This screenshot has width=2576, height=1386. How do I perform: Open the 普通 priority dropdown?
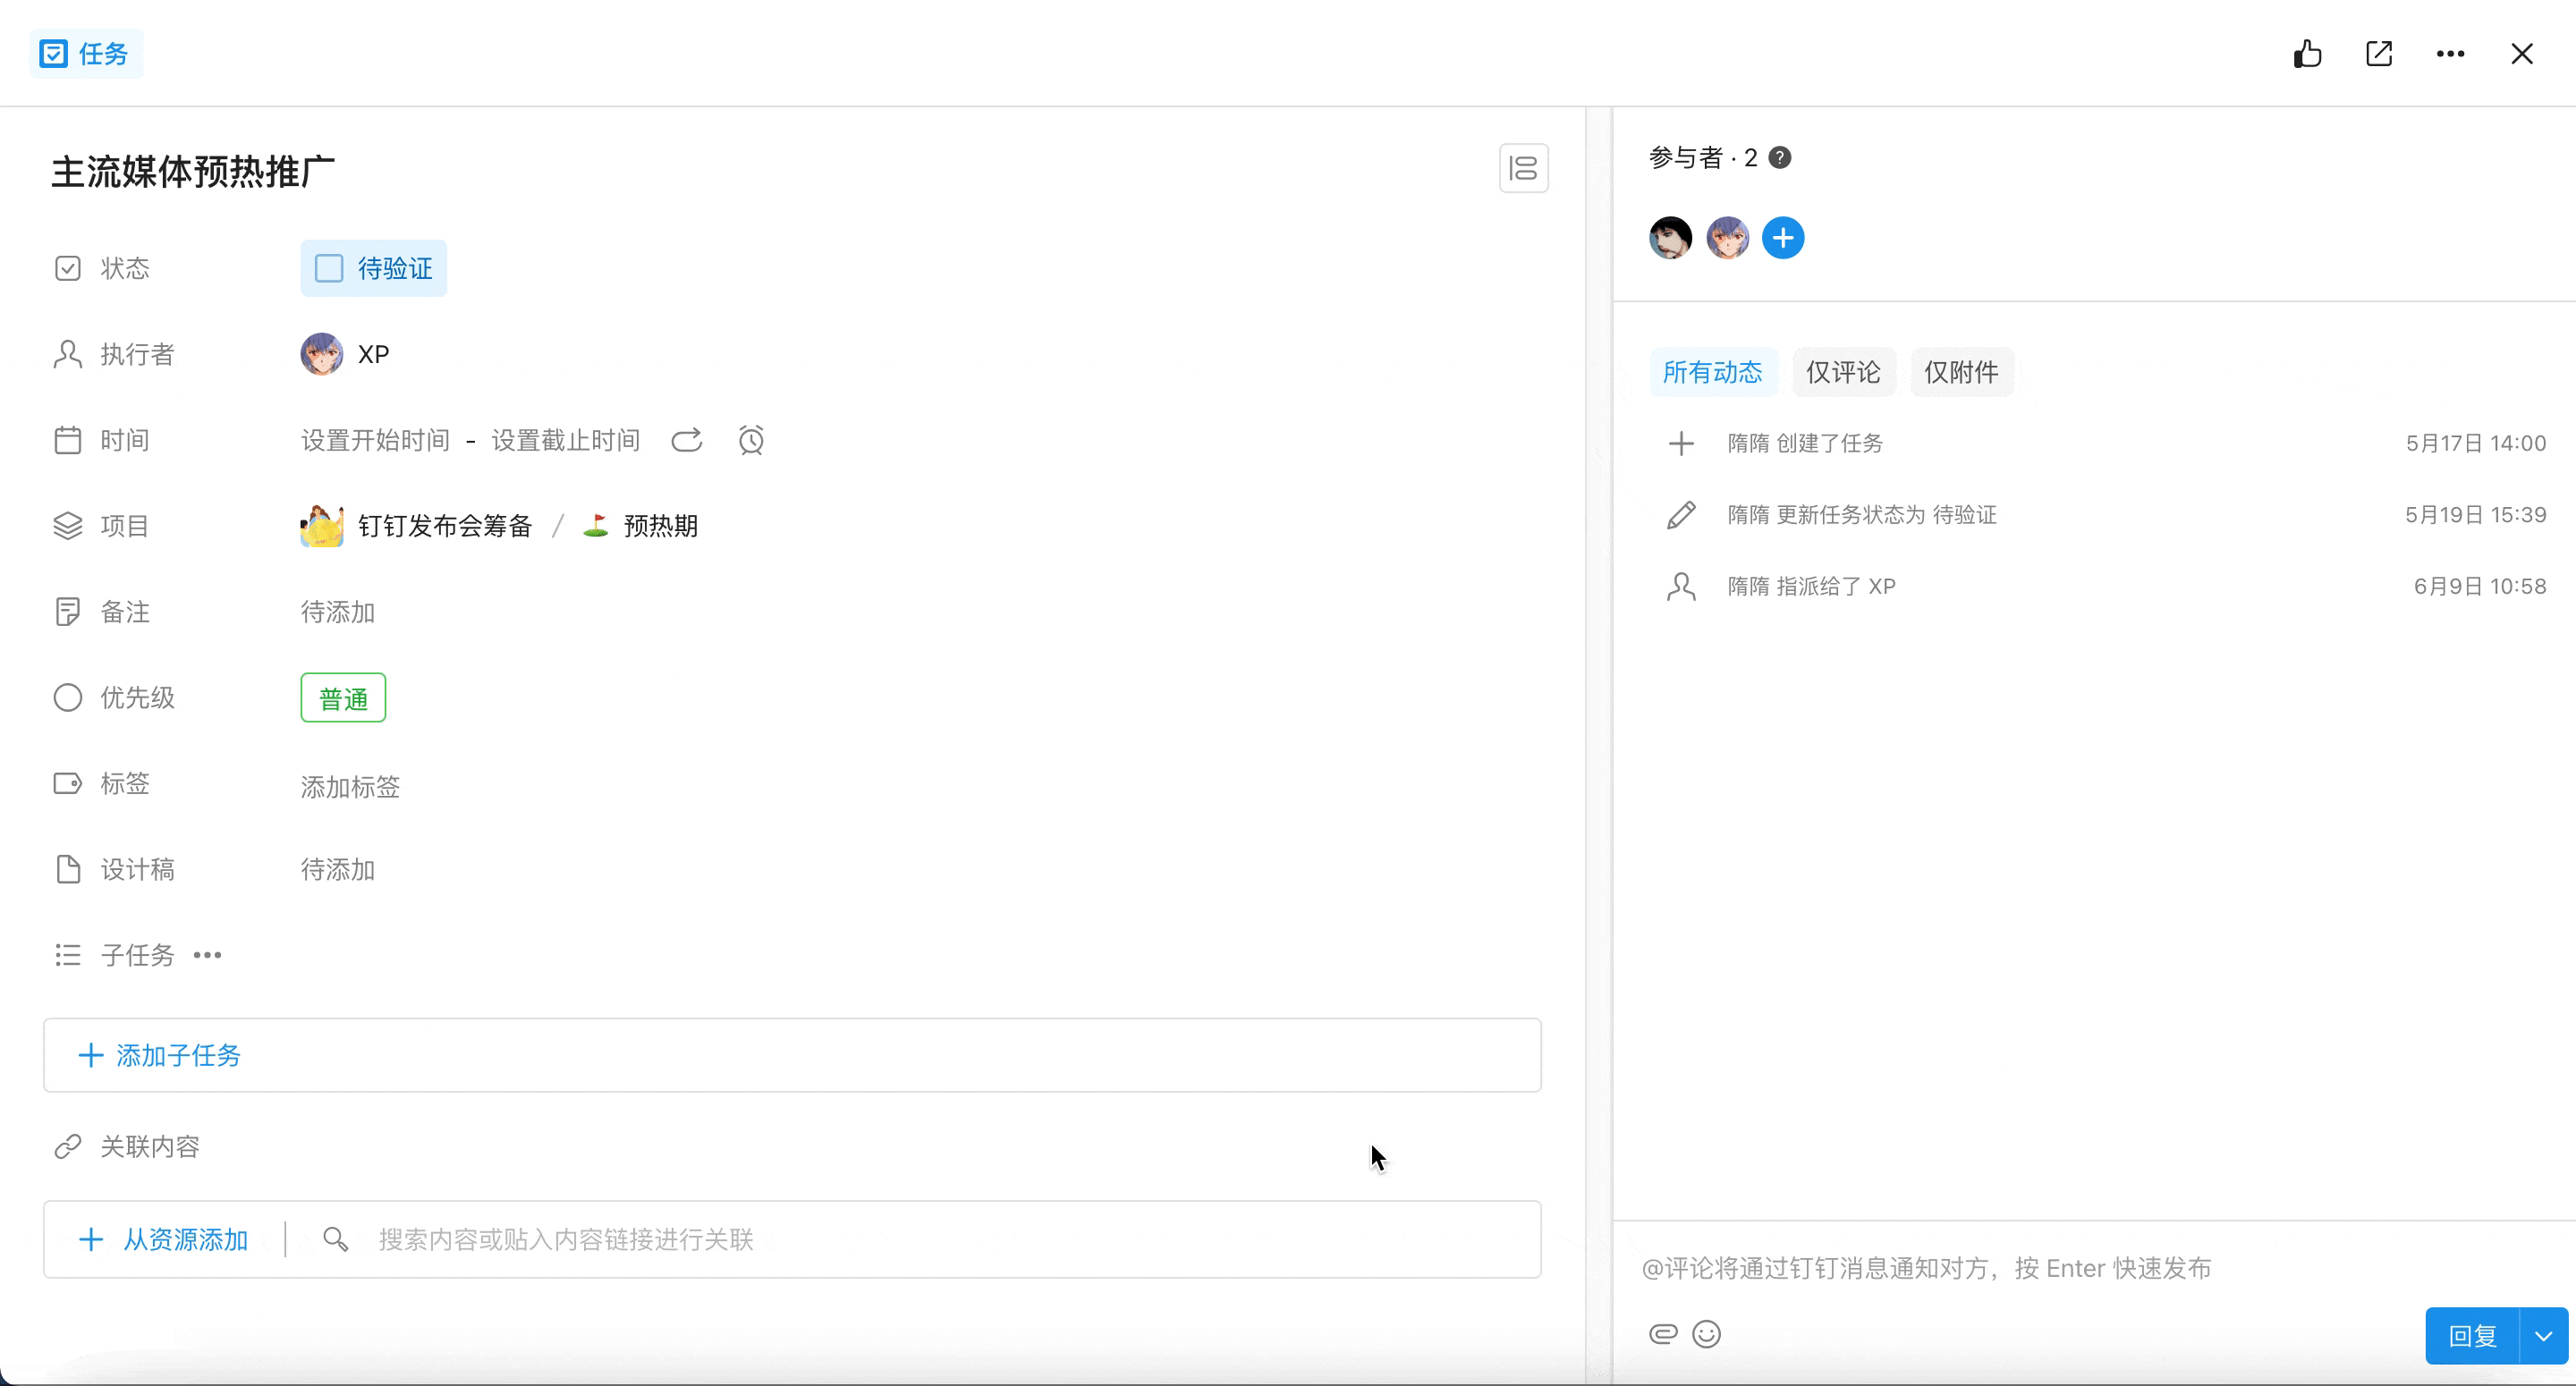coord(343,698)
